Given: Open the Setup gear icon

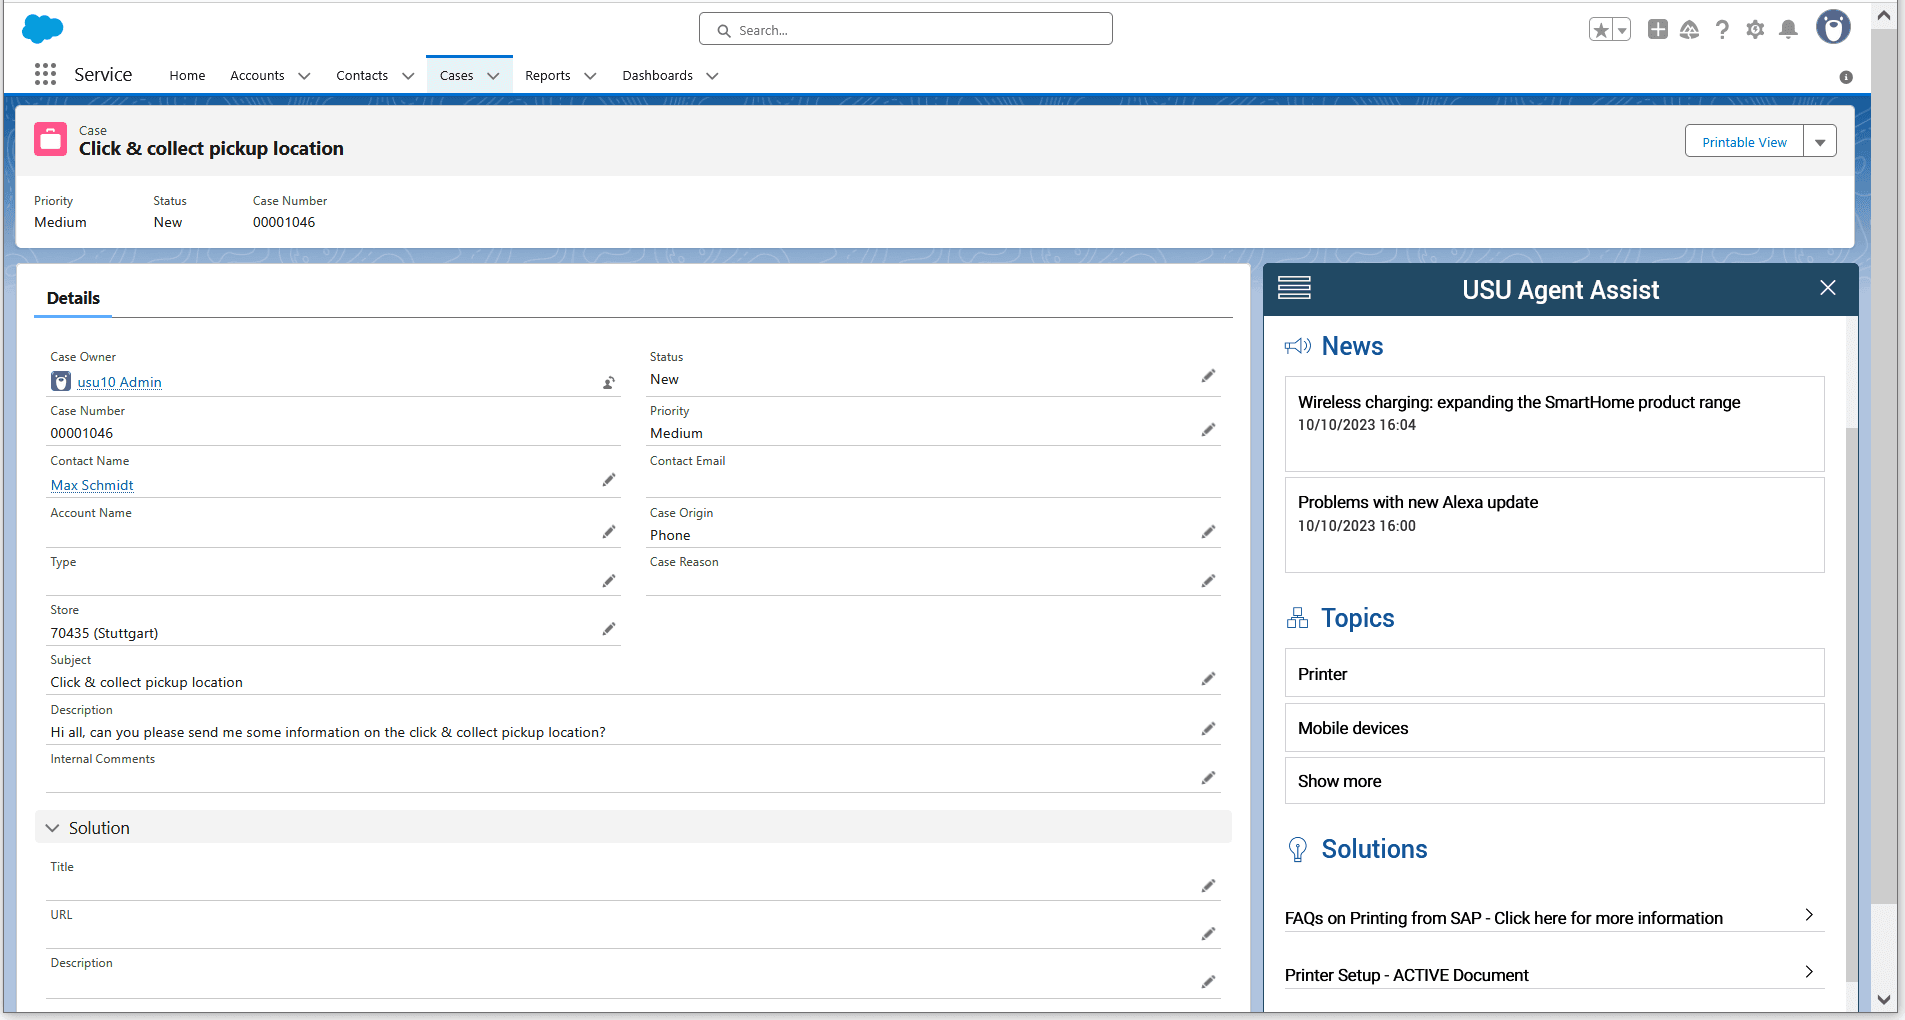Looking at the screenshot, I should [1755, 30].
